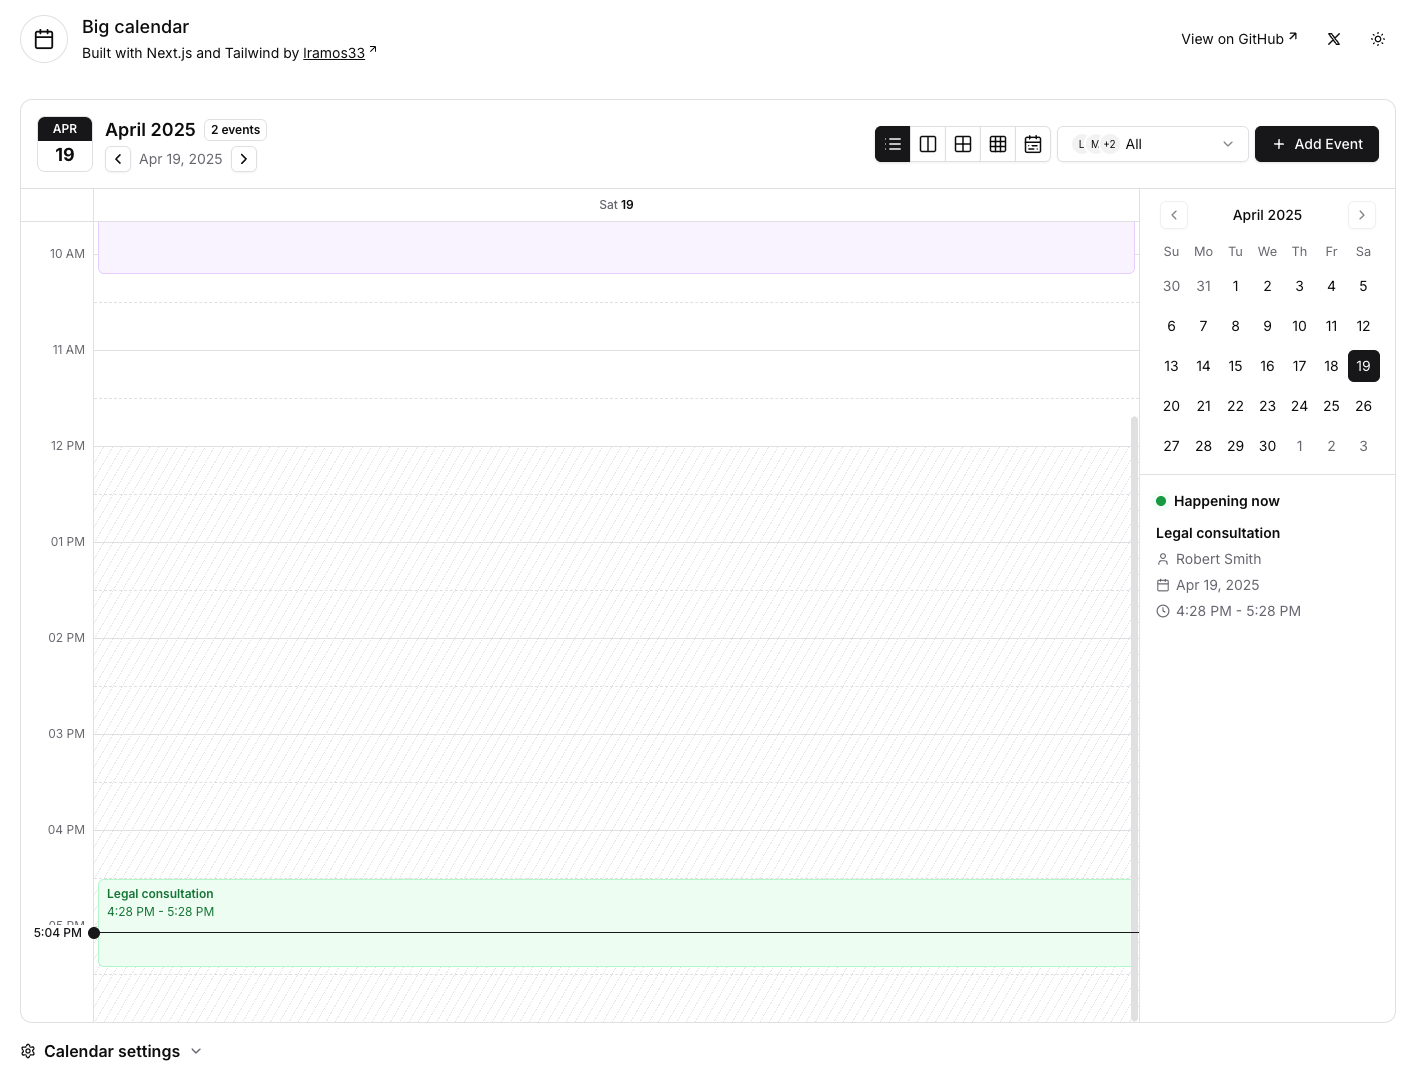Select March 31 in the mini calendar
The width and height of the screenshot is (1428, 1082).
coord(1204,286)
